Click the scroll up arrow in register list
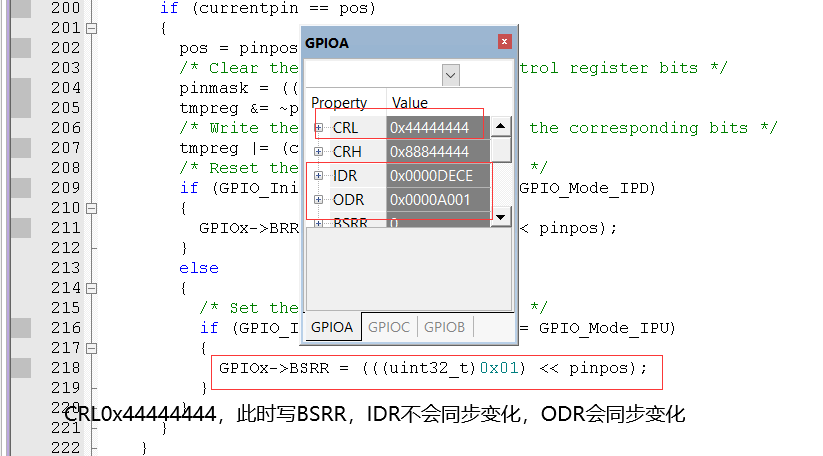This screenshot has height=456, width=823. (x=500, y=126)
